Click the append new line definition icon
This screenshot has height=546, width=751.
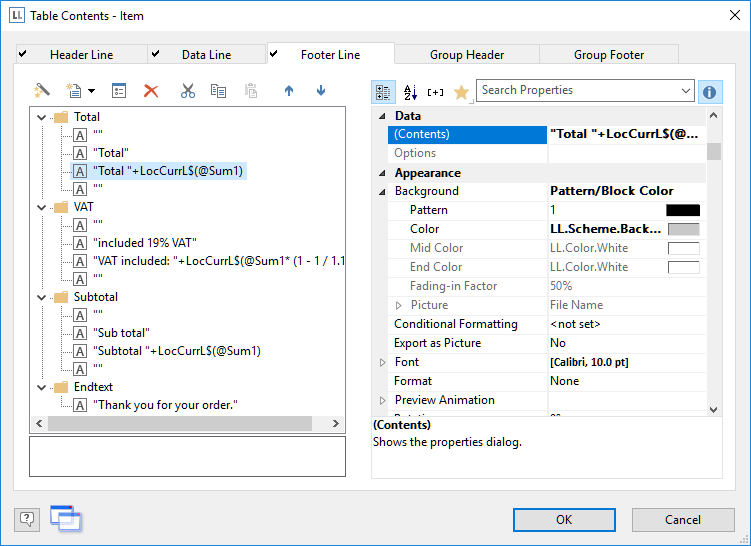click(x=74, y=91)
